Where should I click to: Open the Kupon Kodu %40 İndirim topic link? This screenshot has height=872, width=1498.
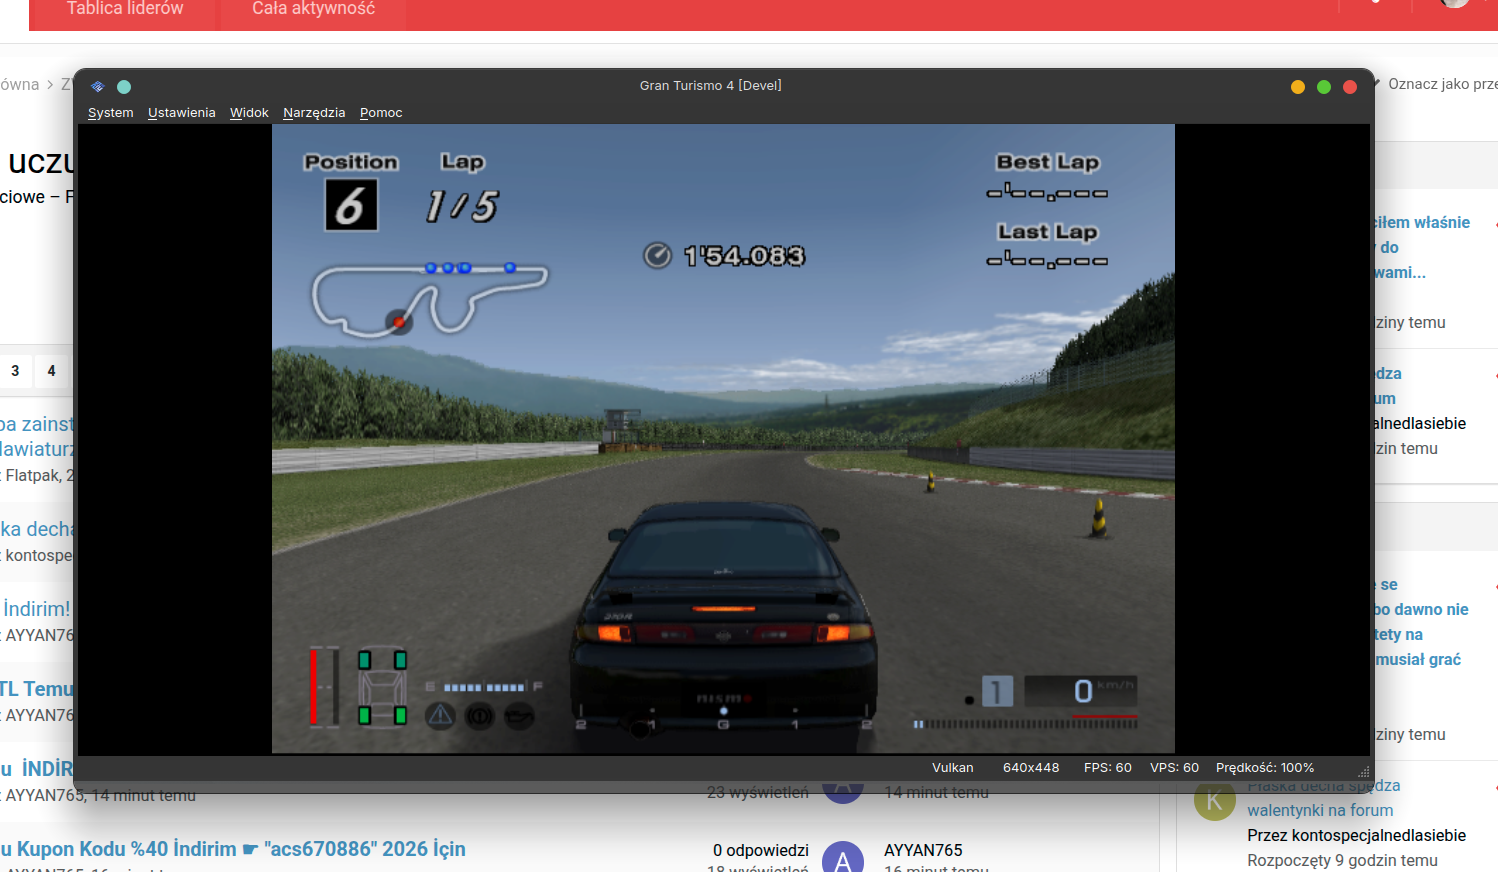233,849
